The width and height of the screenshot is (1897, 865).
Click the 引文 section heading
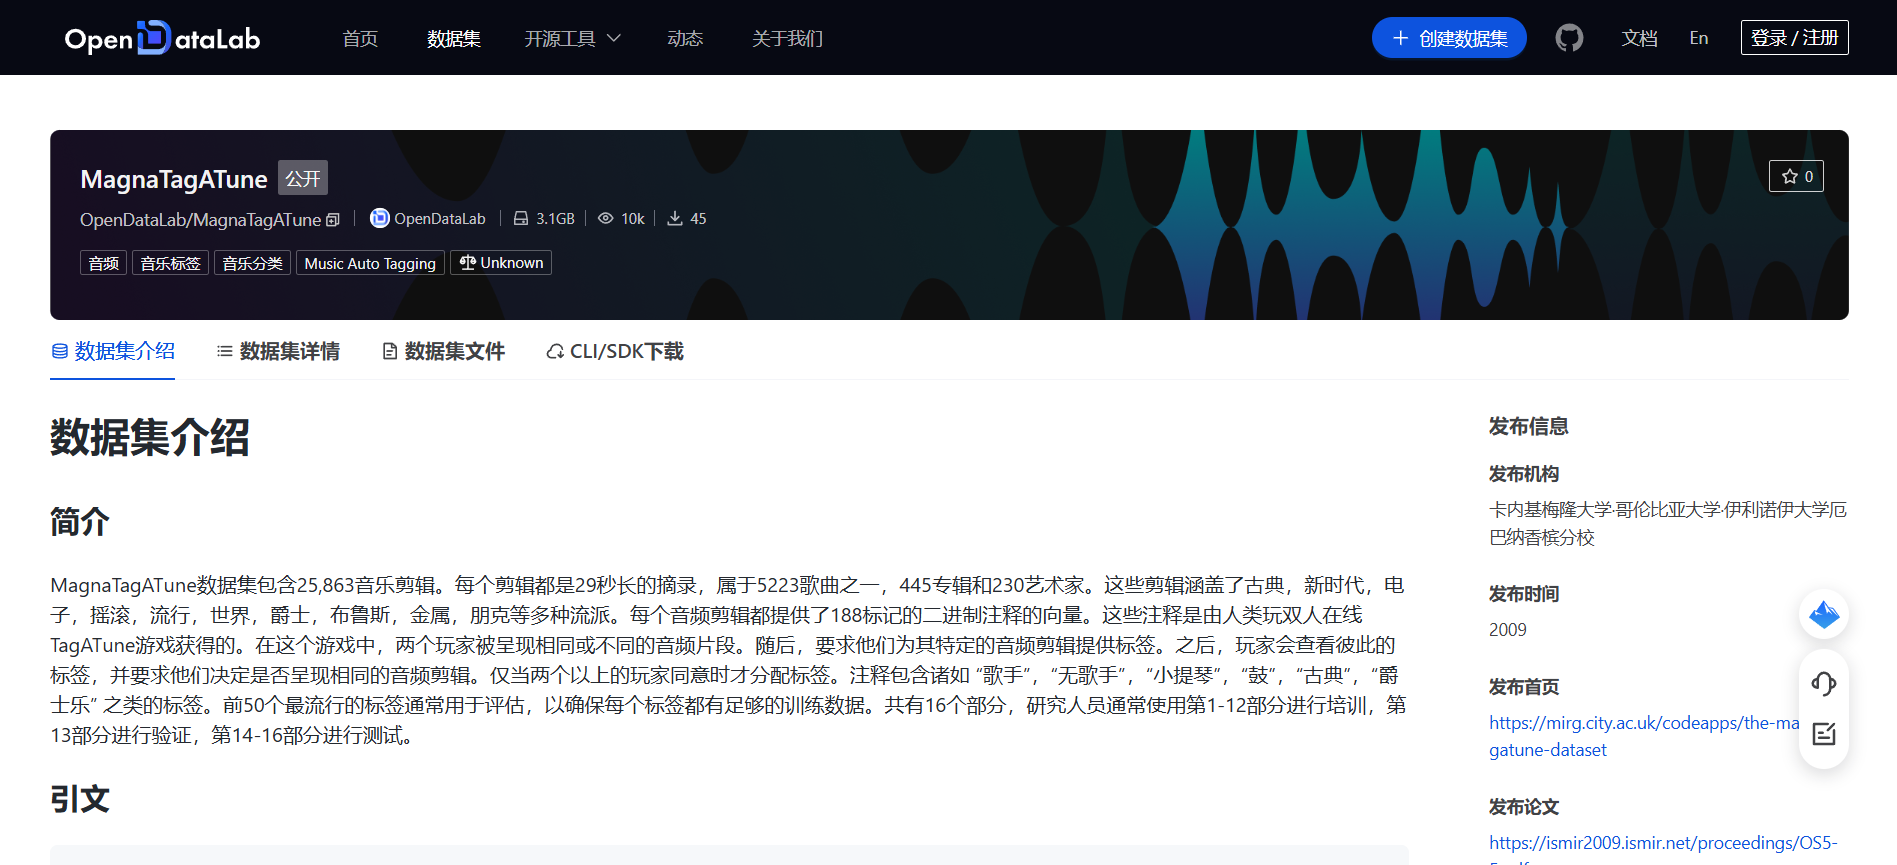point(80,799)
